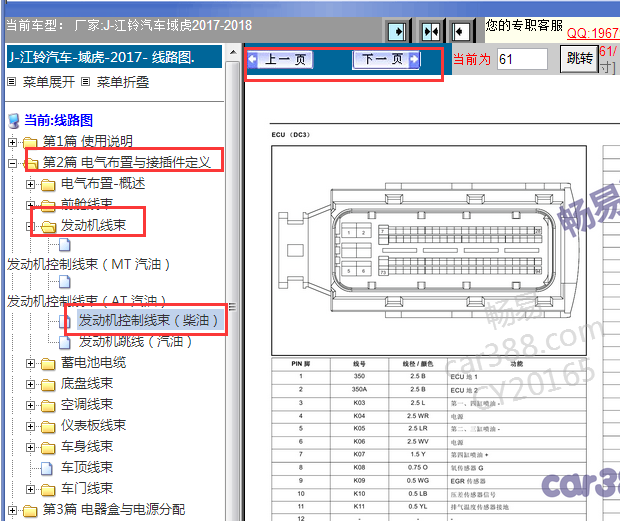Viewport: 620px width, 521px height.
Task: Click folder icon beside 第3篇 电器盒与电源分配
Action: click(x=30, y=510)
